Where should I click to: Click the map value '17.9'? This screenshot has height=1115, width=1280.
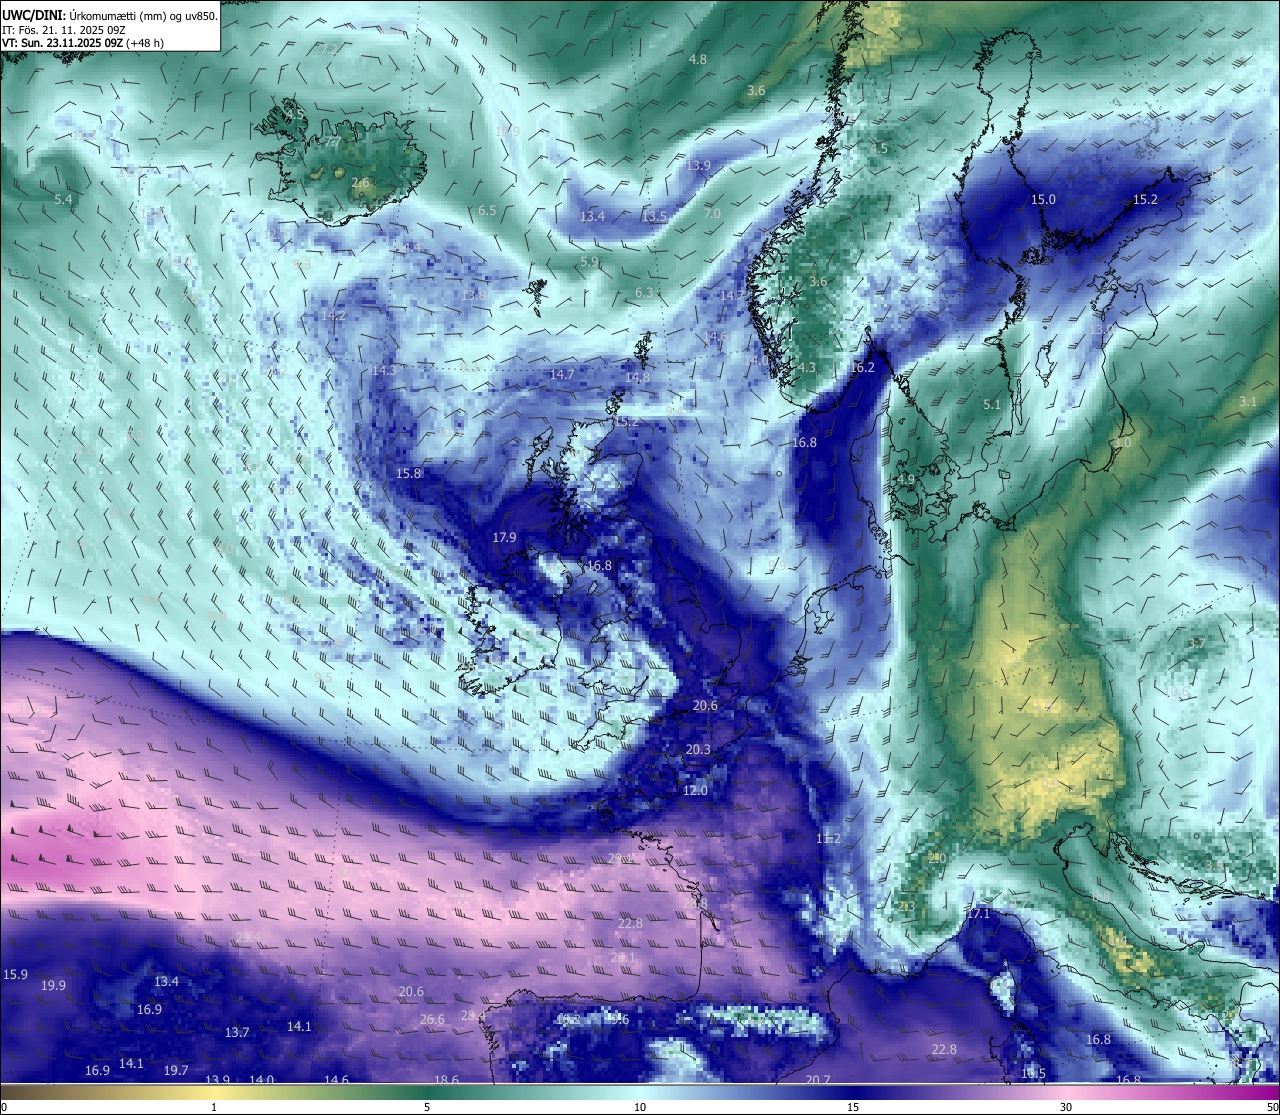[505, 538]
